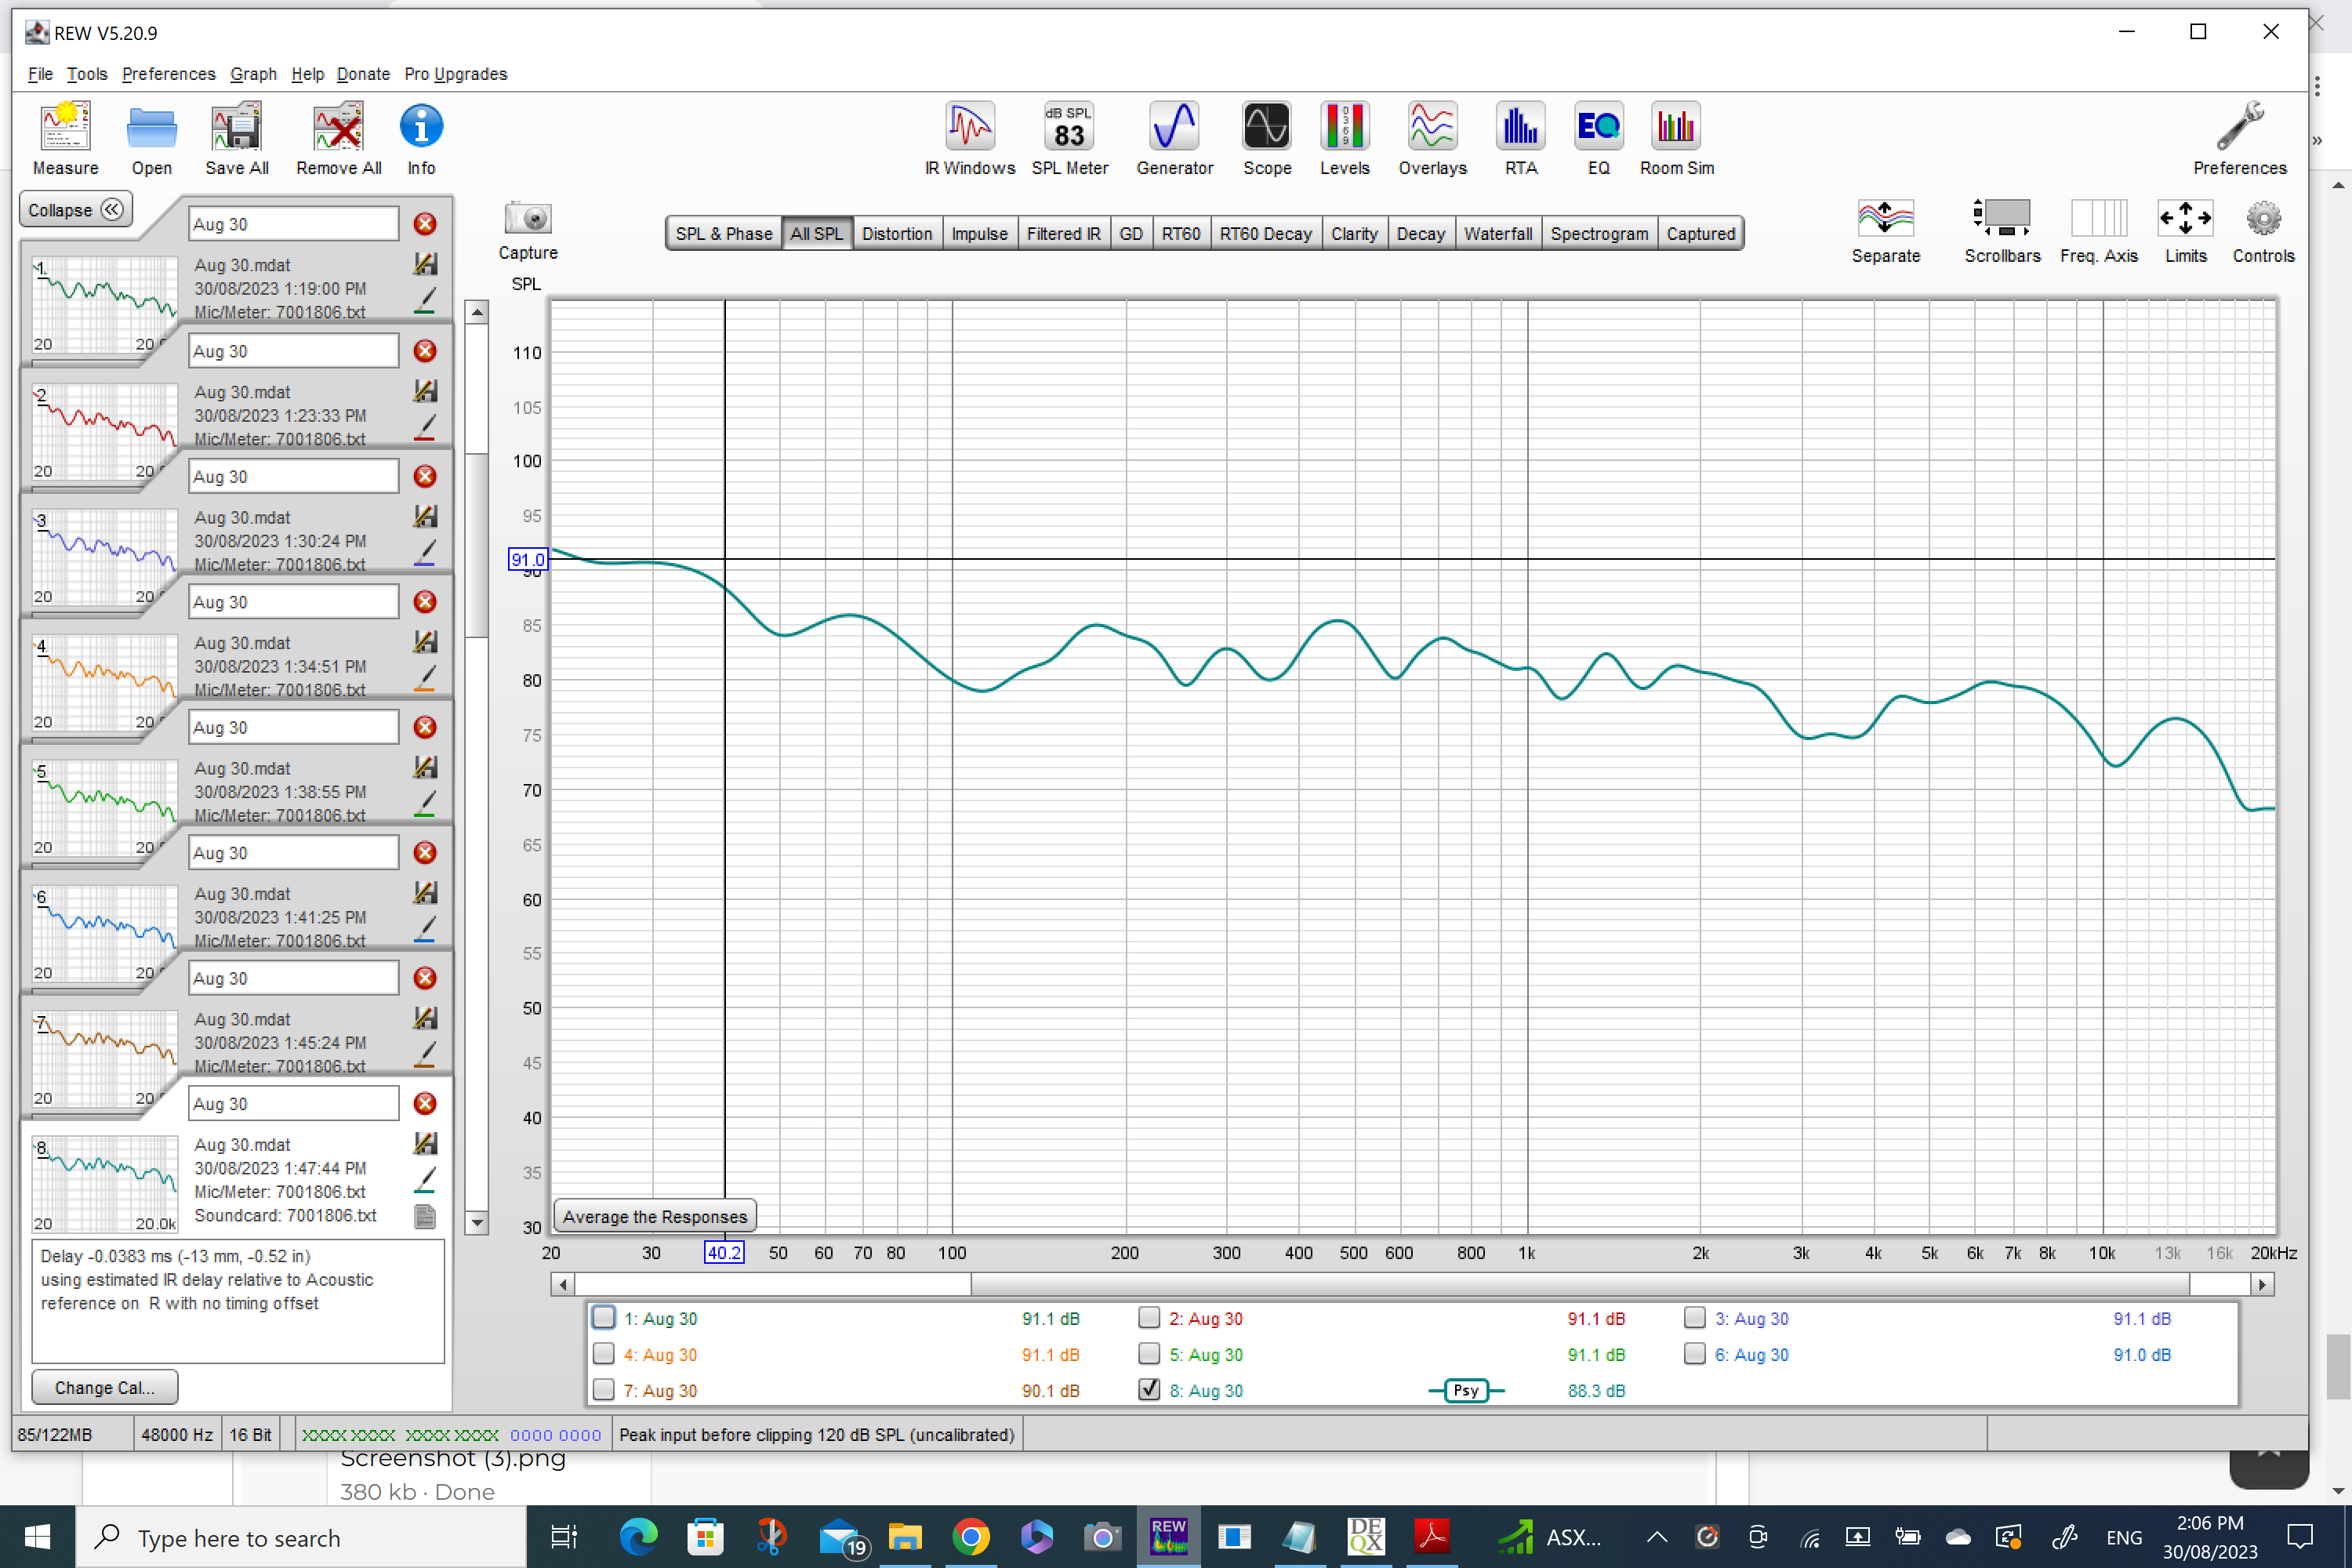Open the Scope tool
2352x1568 pixels.
click(1267, 139)
